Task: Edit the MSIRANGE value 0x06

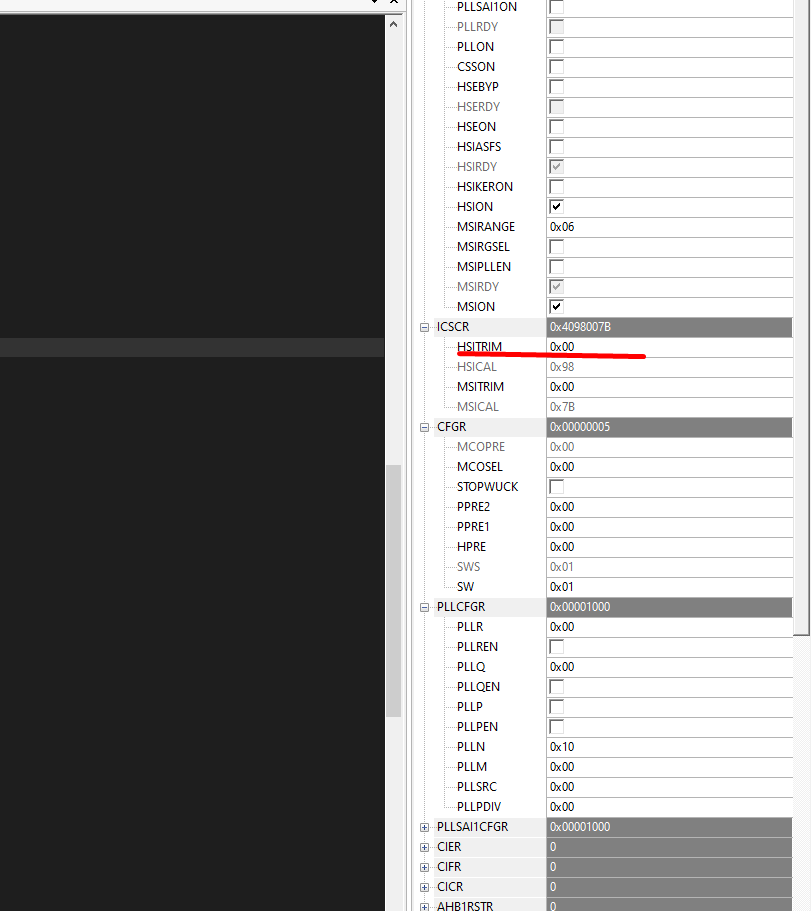Action: click(x=670, y=227)
